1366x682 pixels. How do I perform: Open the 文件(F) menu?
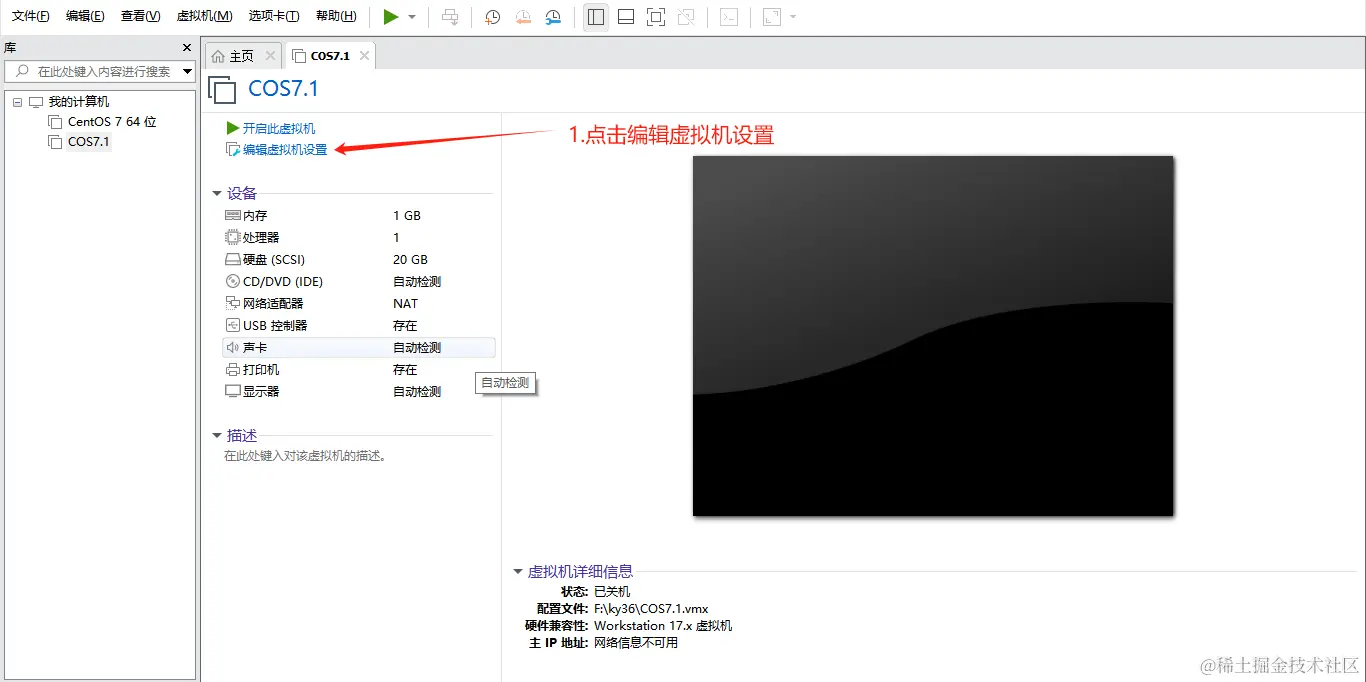[31, 16]
